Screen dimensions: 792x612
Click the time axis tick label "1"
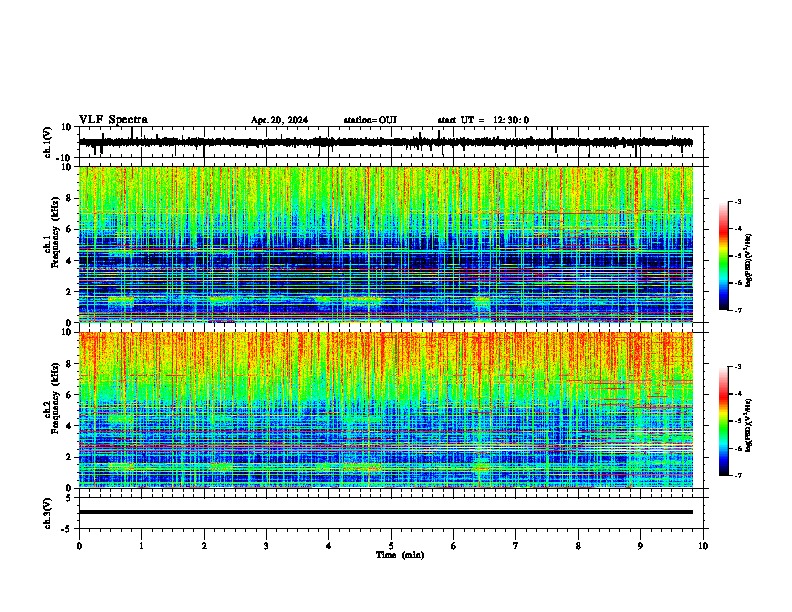[141, 546]
